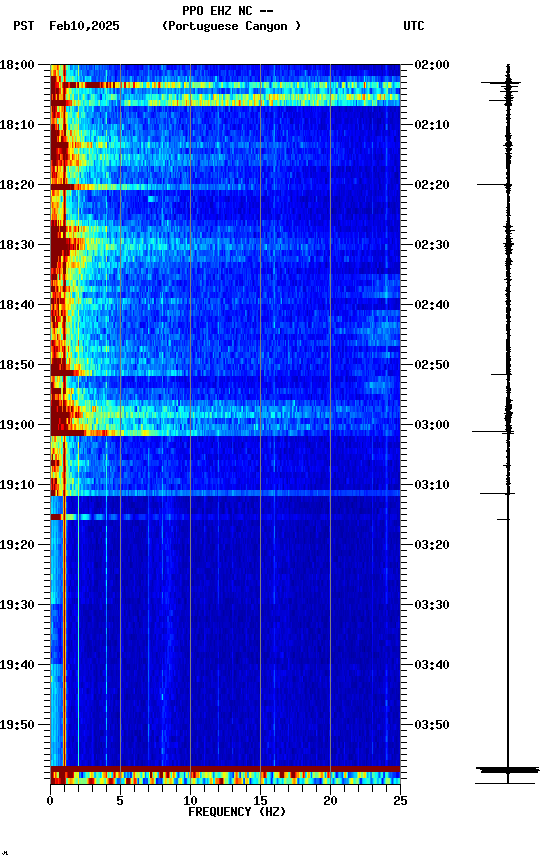Click the 03:00 UTC time label
Screen dimensions: 552x864
tap(432, 425)
